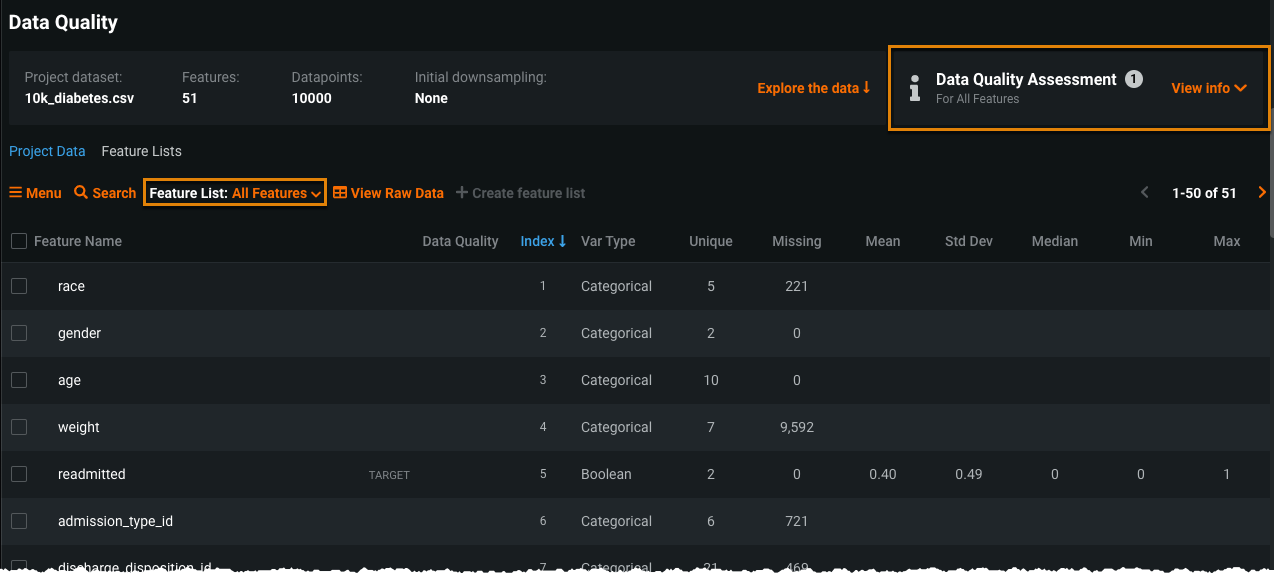Image resolution: width=1274 pixels, height=573 pixels.
Task: Sort by the Missing column header
Action: [796, 241]
